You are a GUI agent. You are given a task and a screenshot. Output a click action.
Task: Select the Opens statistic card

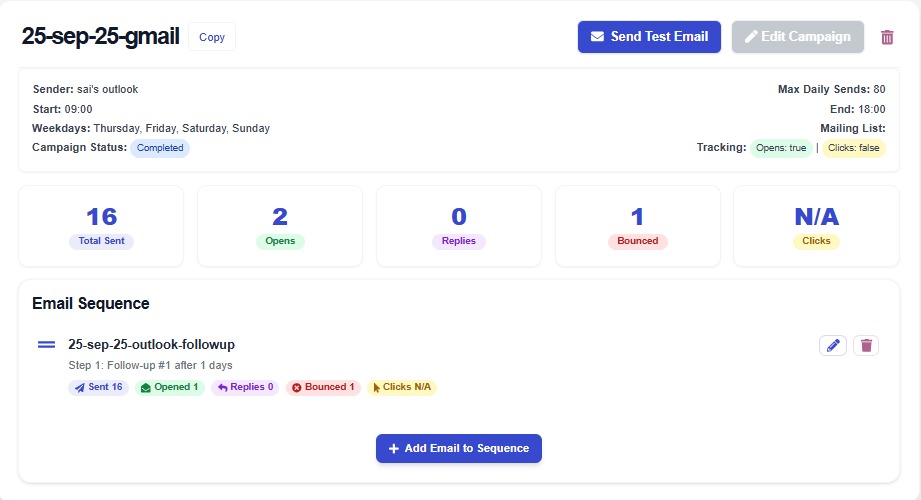click(280, 226)
